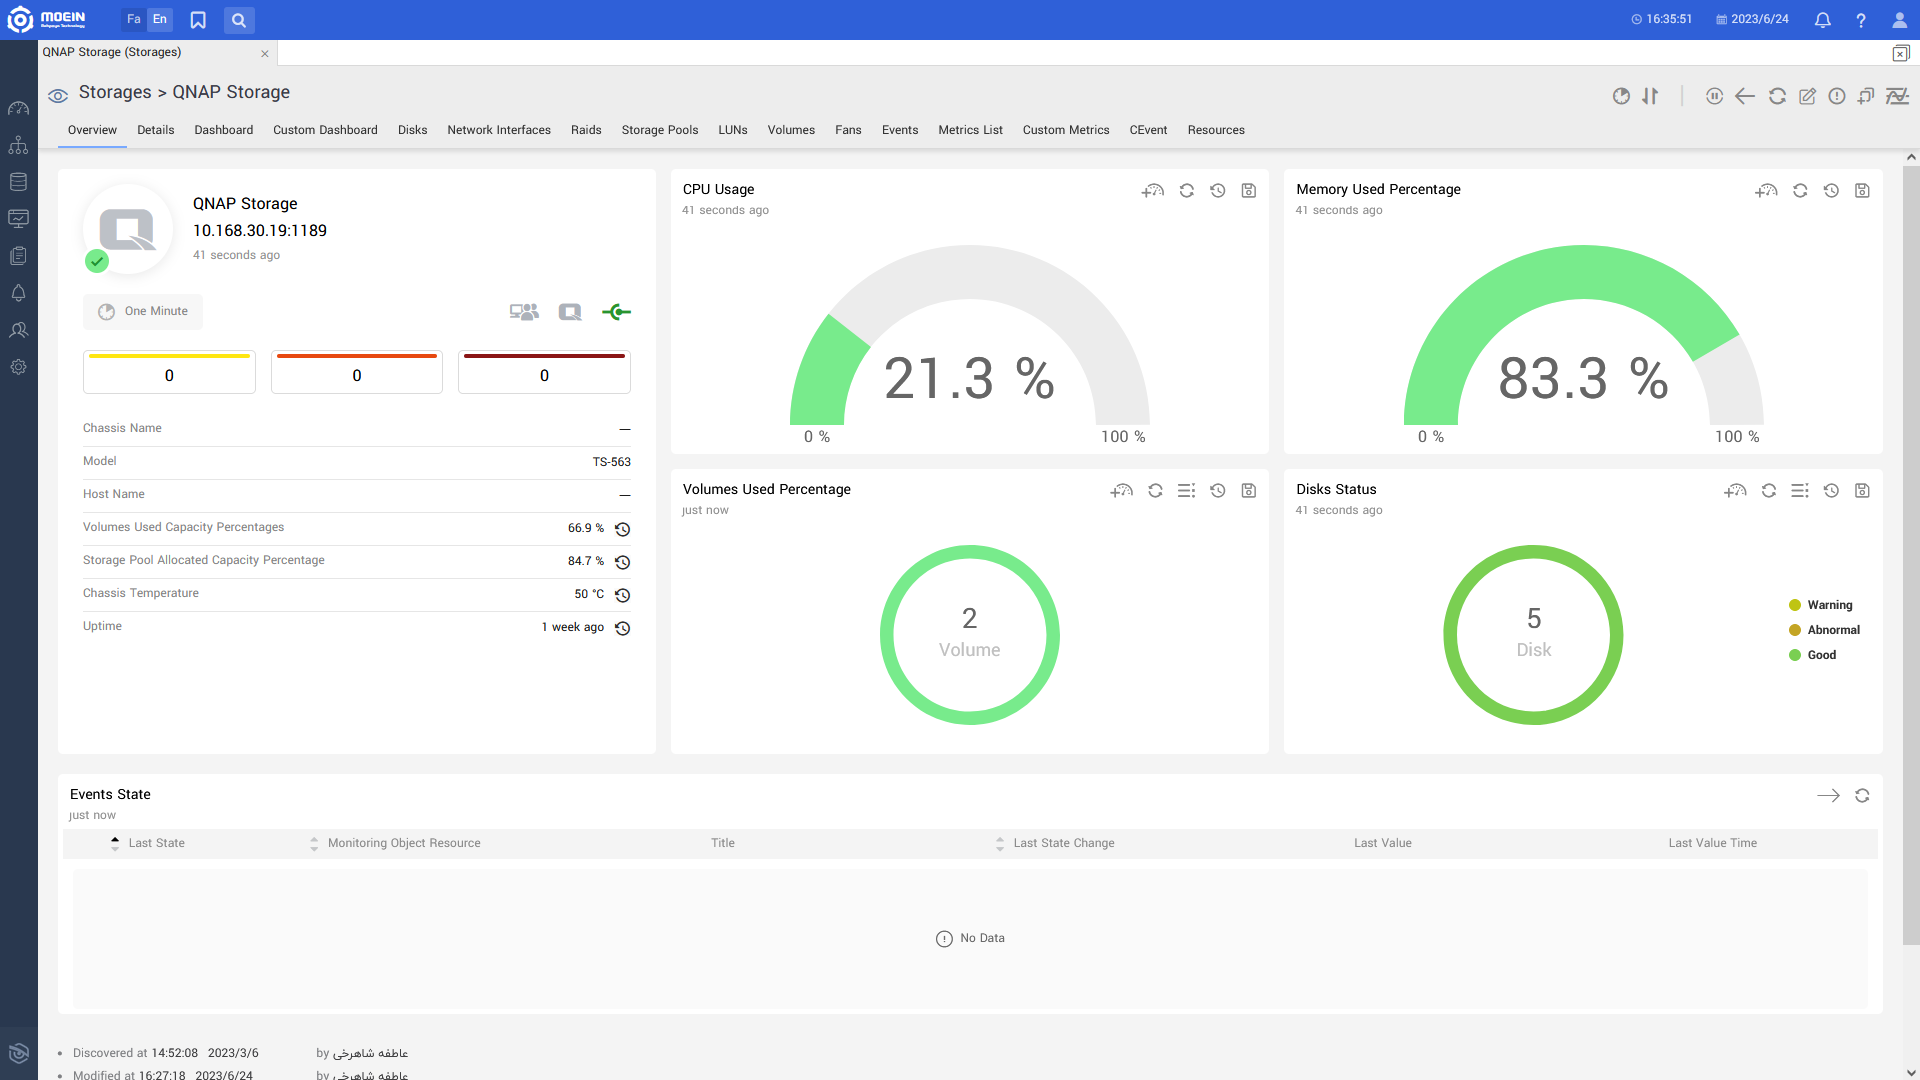
Task: Open the user profile icon
Action: pyautogui.click(x=1899, y=20)
